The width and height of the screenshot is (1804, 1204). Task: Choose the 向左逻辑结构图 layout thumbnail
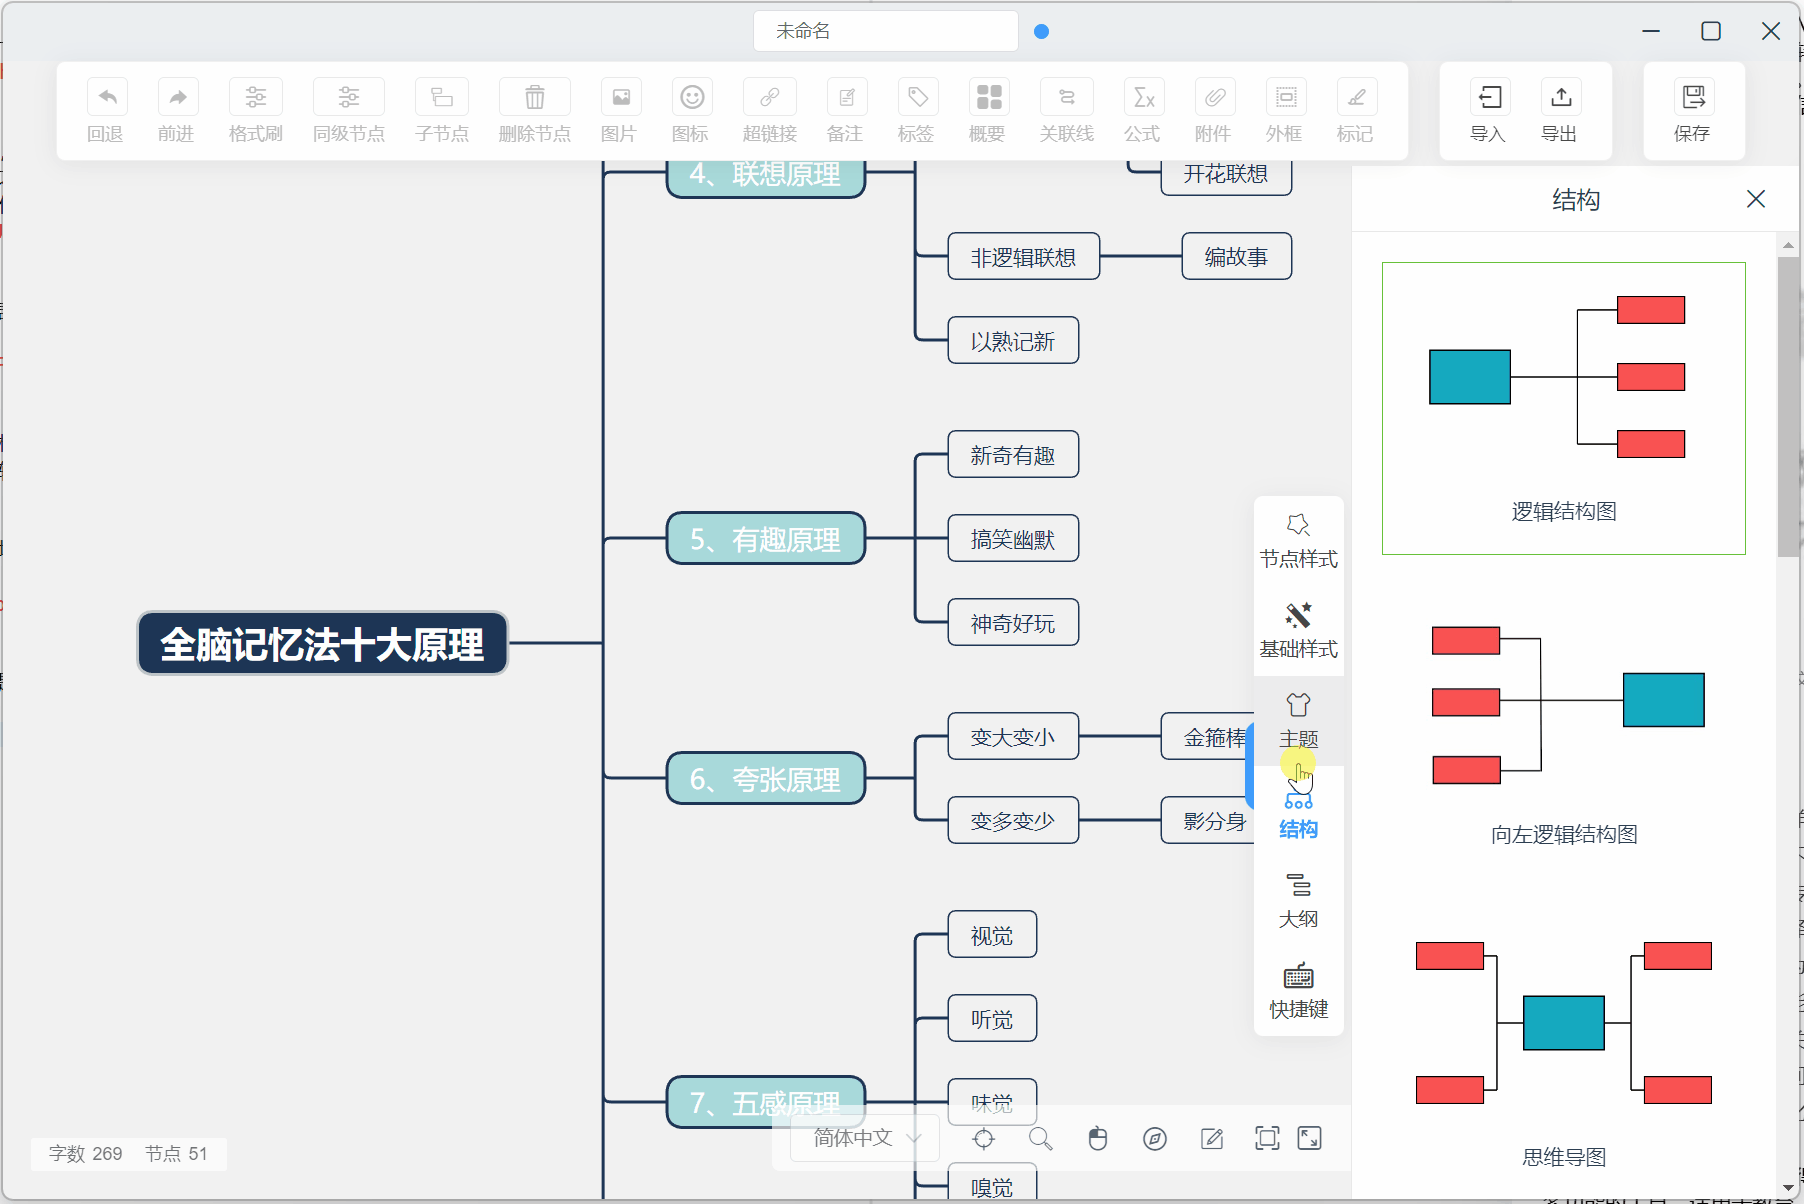(x=1564, y=733)
